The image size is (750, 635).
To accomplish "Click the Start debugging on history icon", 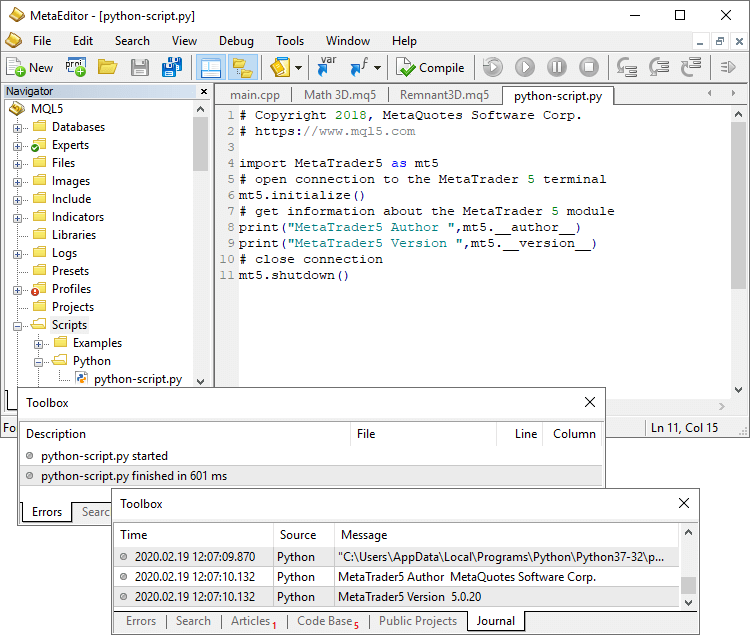I will pos(493,67).
